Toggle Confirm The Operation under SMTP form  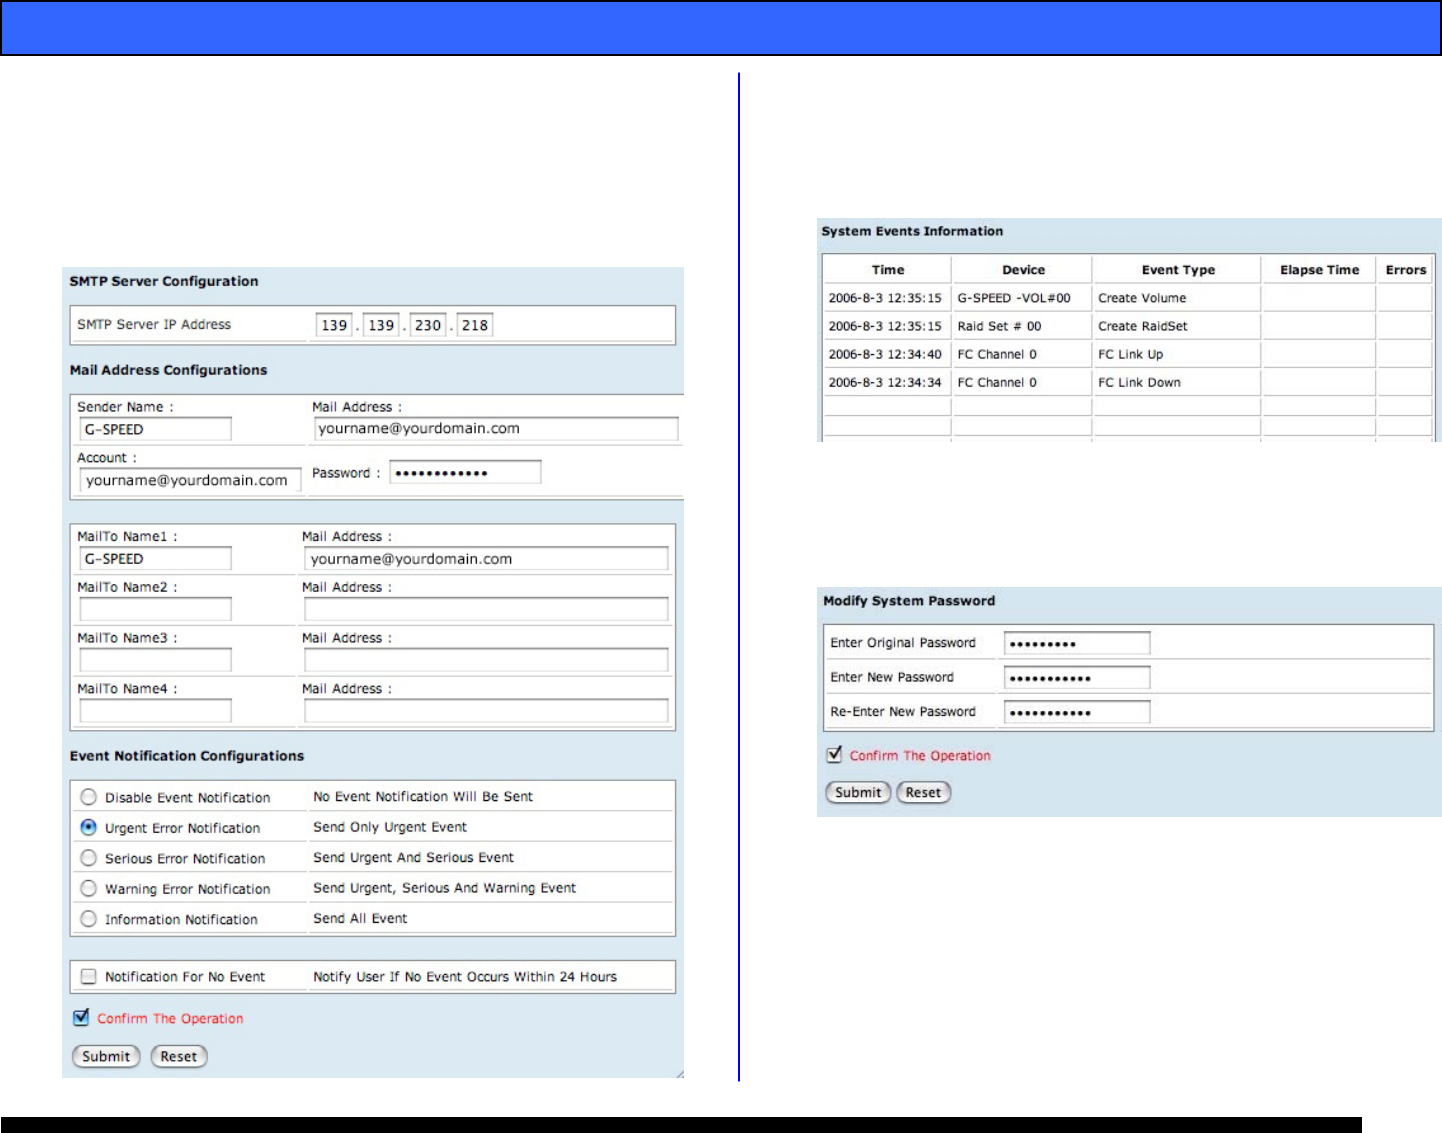pos(82,1017)
